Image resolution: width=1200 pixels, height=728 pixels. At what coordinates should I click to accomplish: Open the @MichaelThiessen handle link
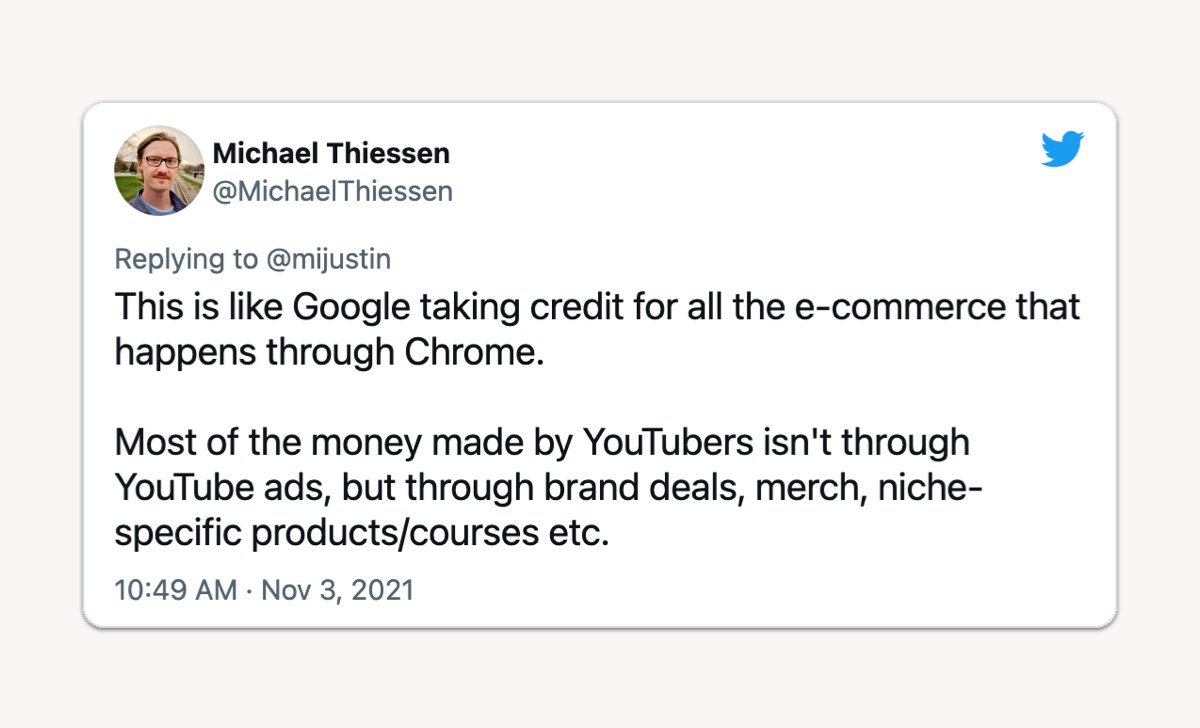coord(333,190)
